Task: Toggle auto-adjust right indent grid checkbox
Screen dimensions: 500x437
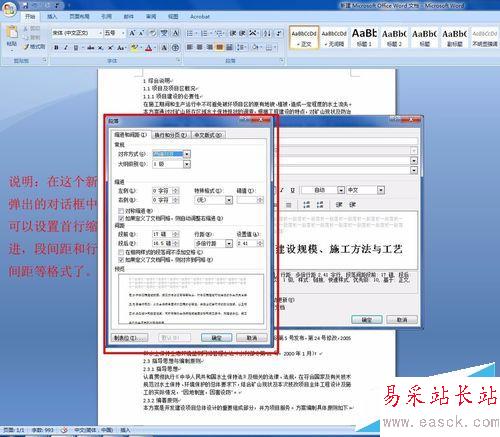Action: 121,219
